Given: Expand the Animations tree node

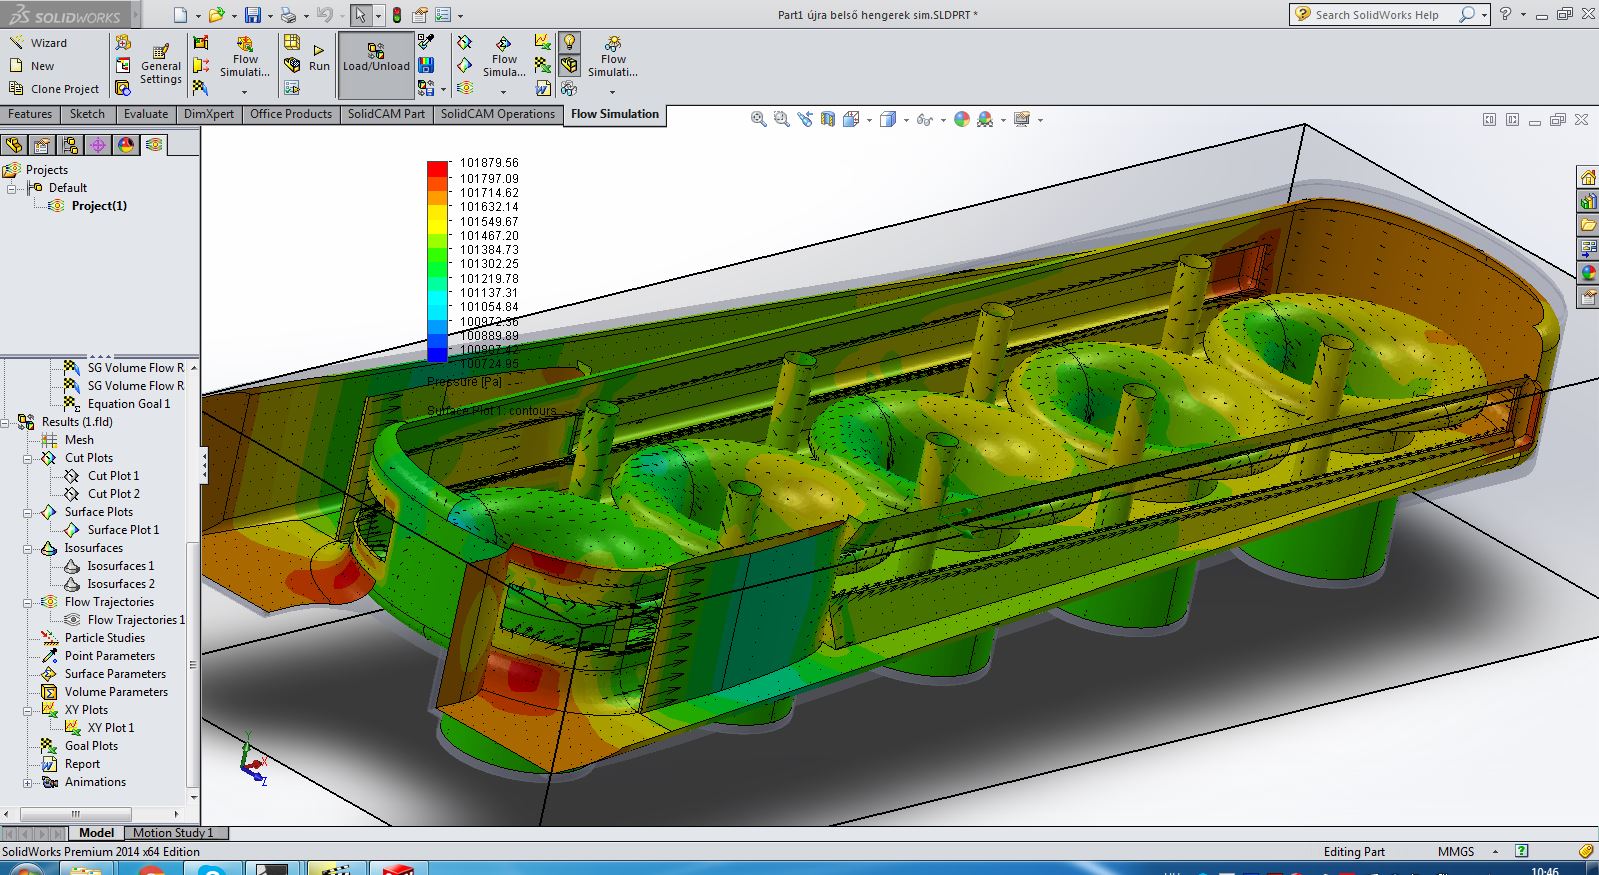Looking at the screenshot, I should pyautogui.click(x=28, y=782).
